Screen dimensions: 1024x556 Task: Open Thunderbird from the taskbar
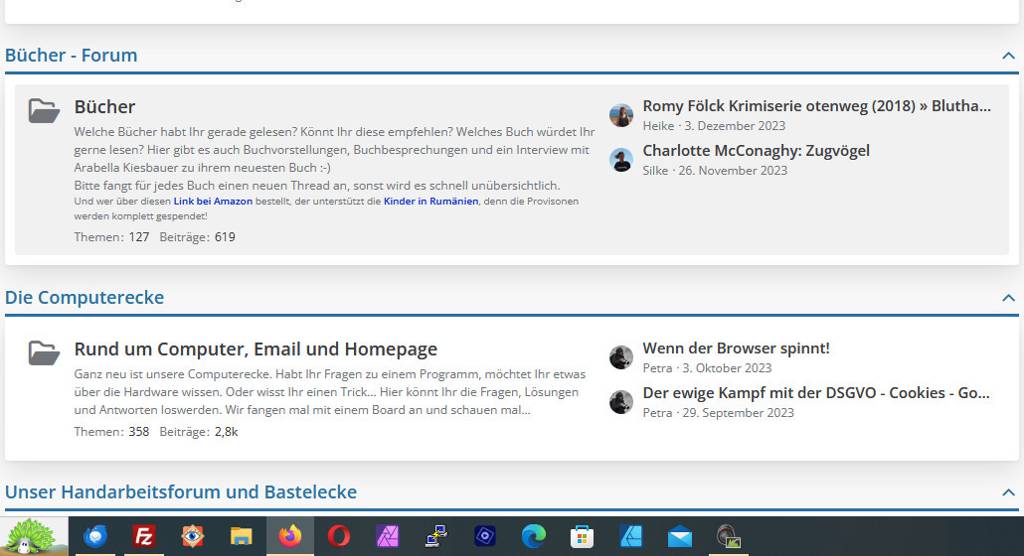click(96, 536)
